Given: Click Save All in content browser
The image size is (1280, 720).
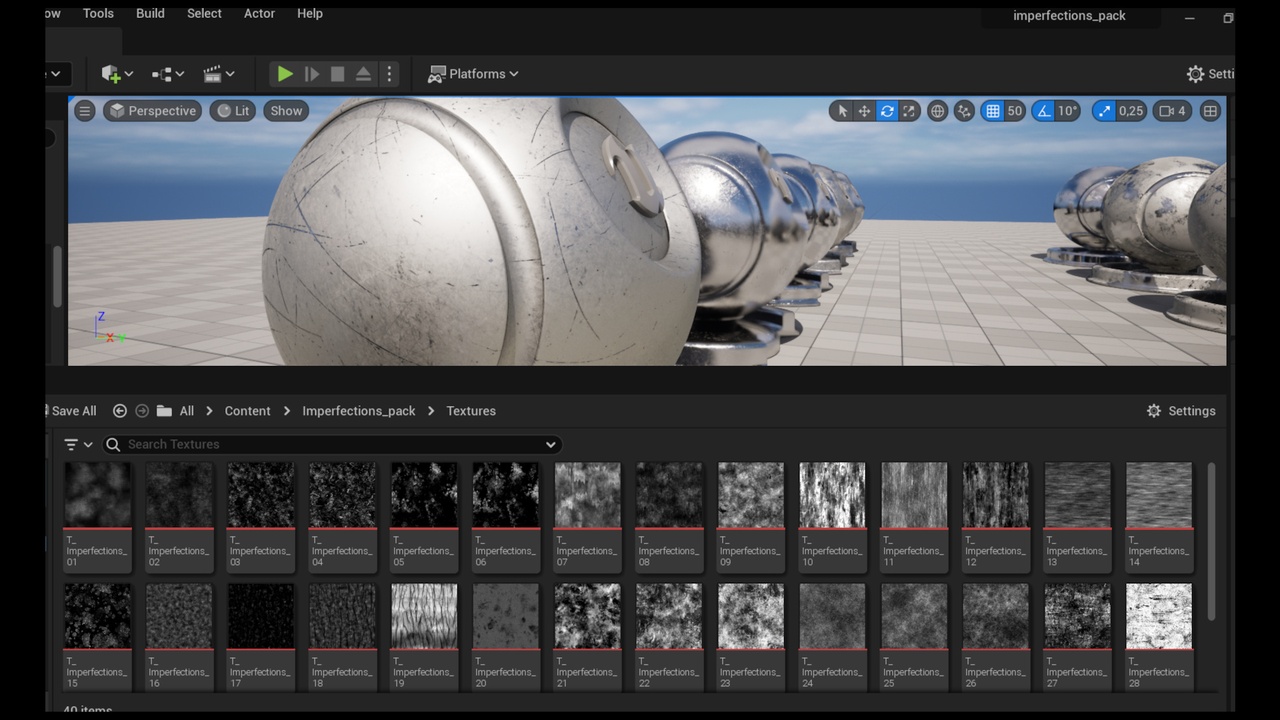Looking at the screenshot, I should click(72, 411).
